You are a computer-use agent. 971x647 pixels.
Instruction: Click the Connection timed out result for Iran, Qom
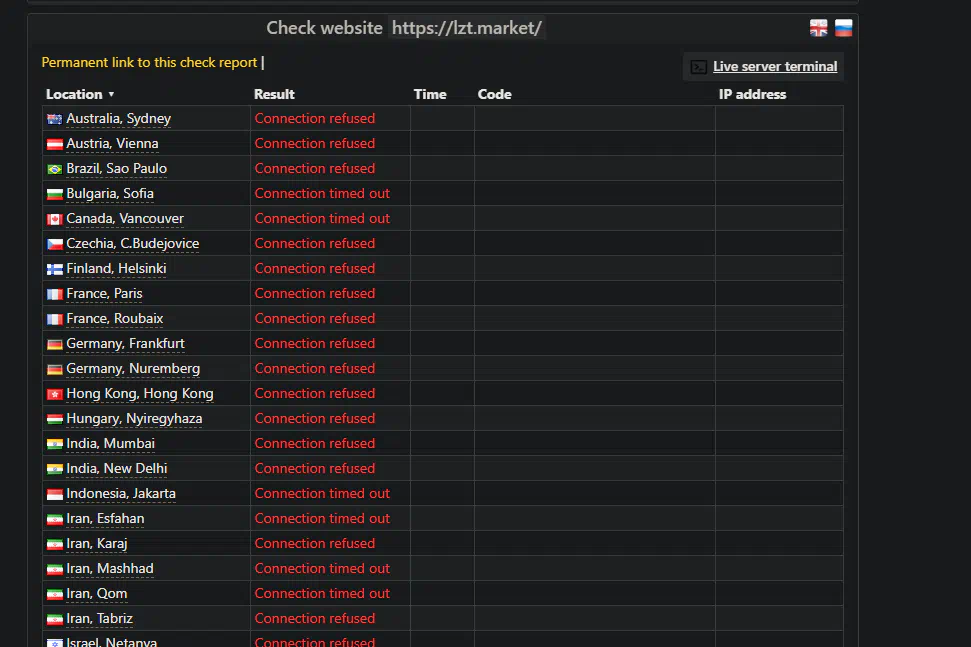pyautogui.click(x=322, y=593)
